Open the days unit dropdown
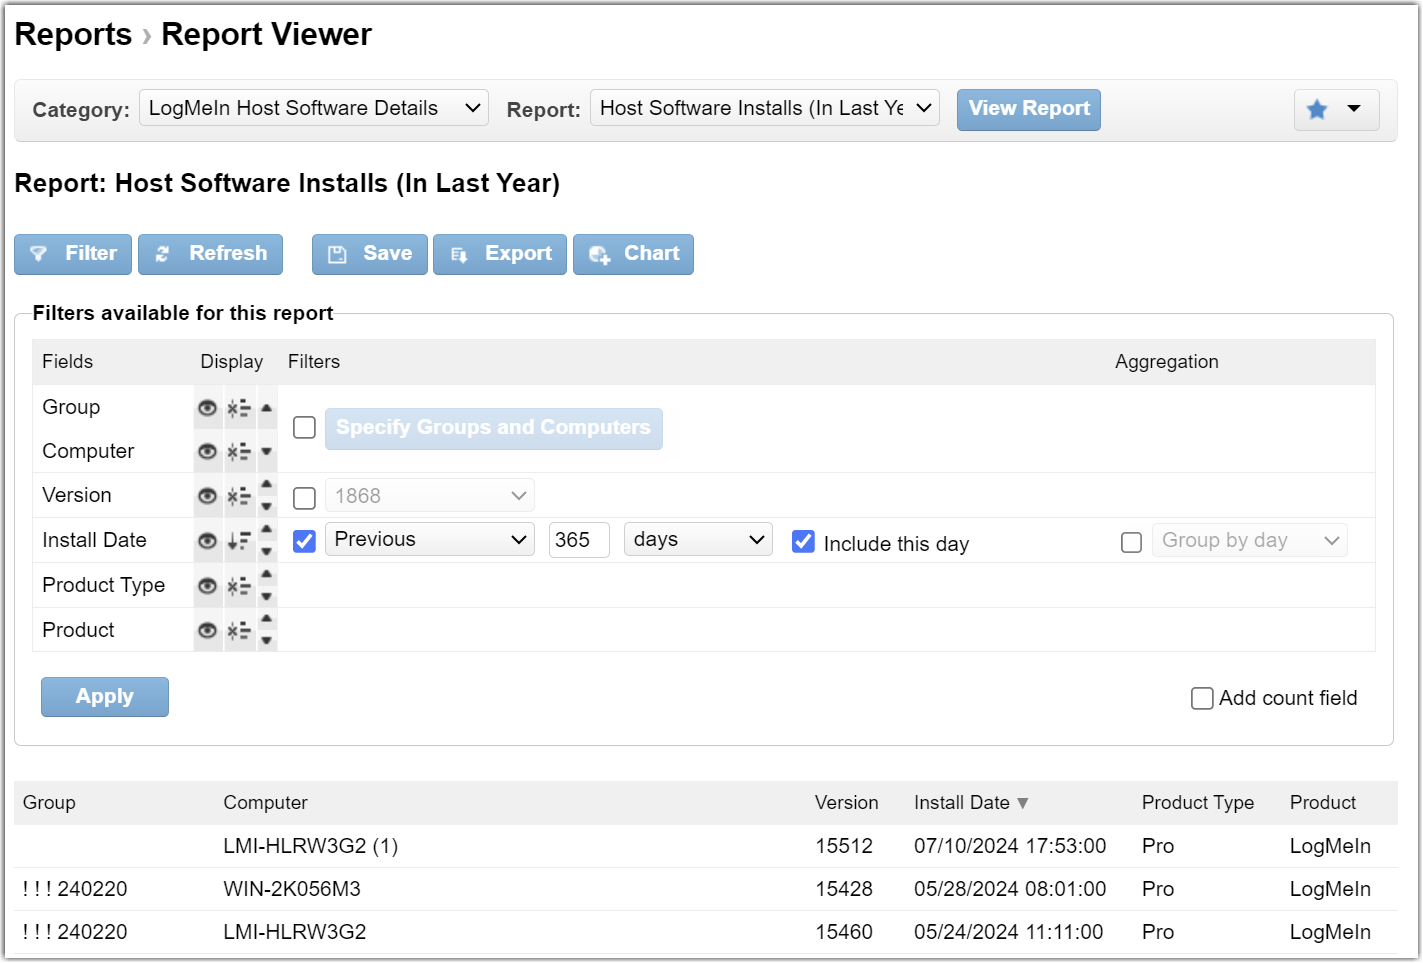Image resolution: width=1423 pixels, height=963 pixels. (698, 540)
